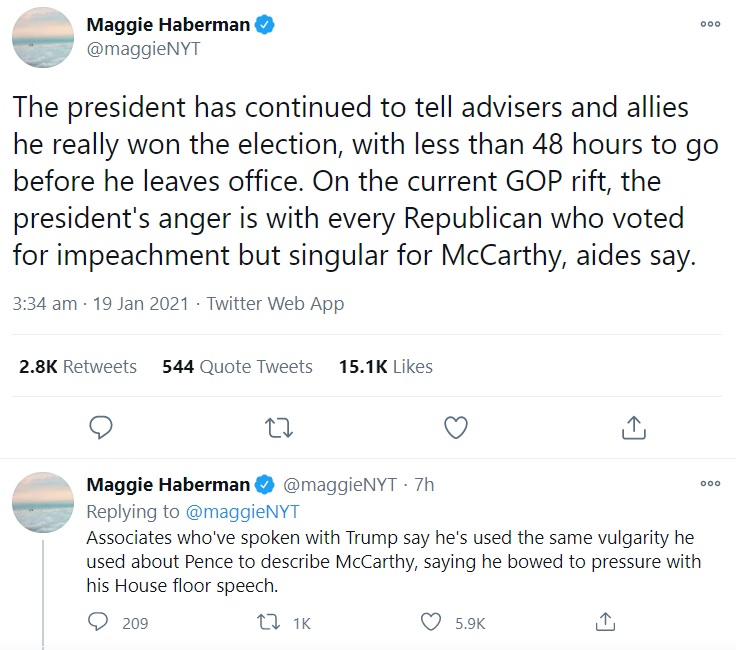The image size is (736, 650).
Task: Share the main tweet
Action: coord(632,428)
